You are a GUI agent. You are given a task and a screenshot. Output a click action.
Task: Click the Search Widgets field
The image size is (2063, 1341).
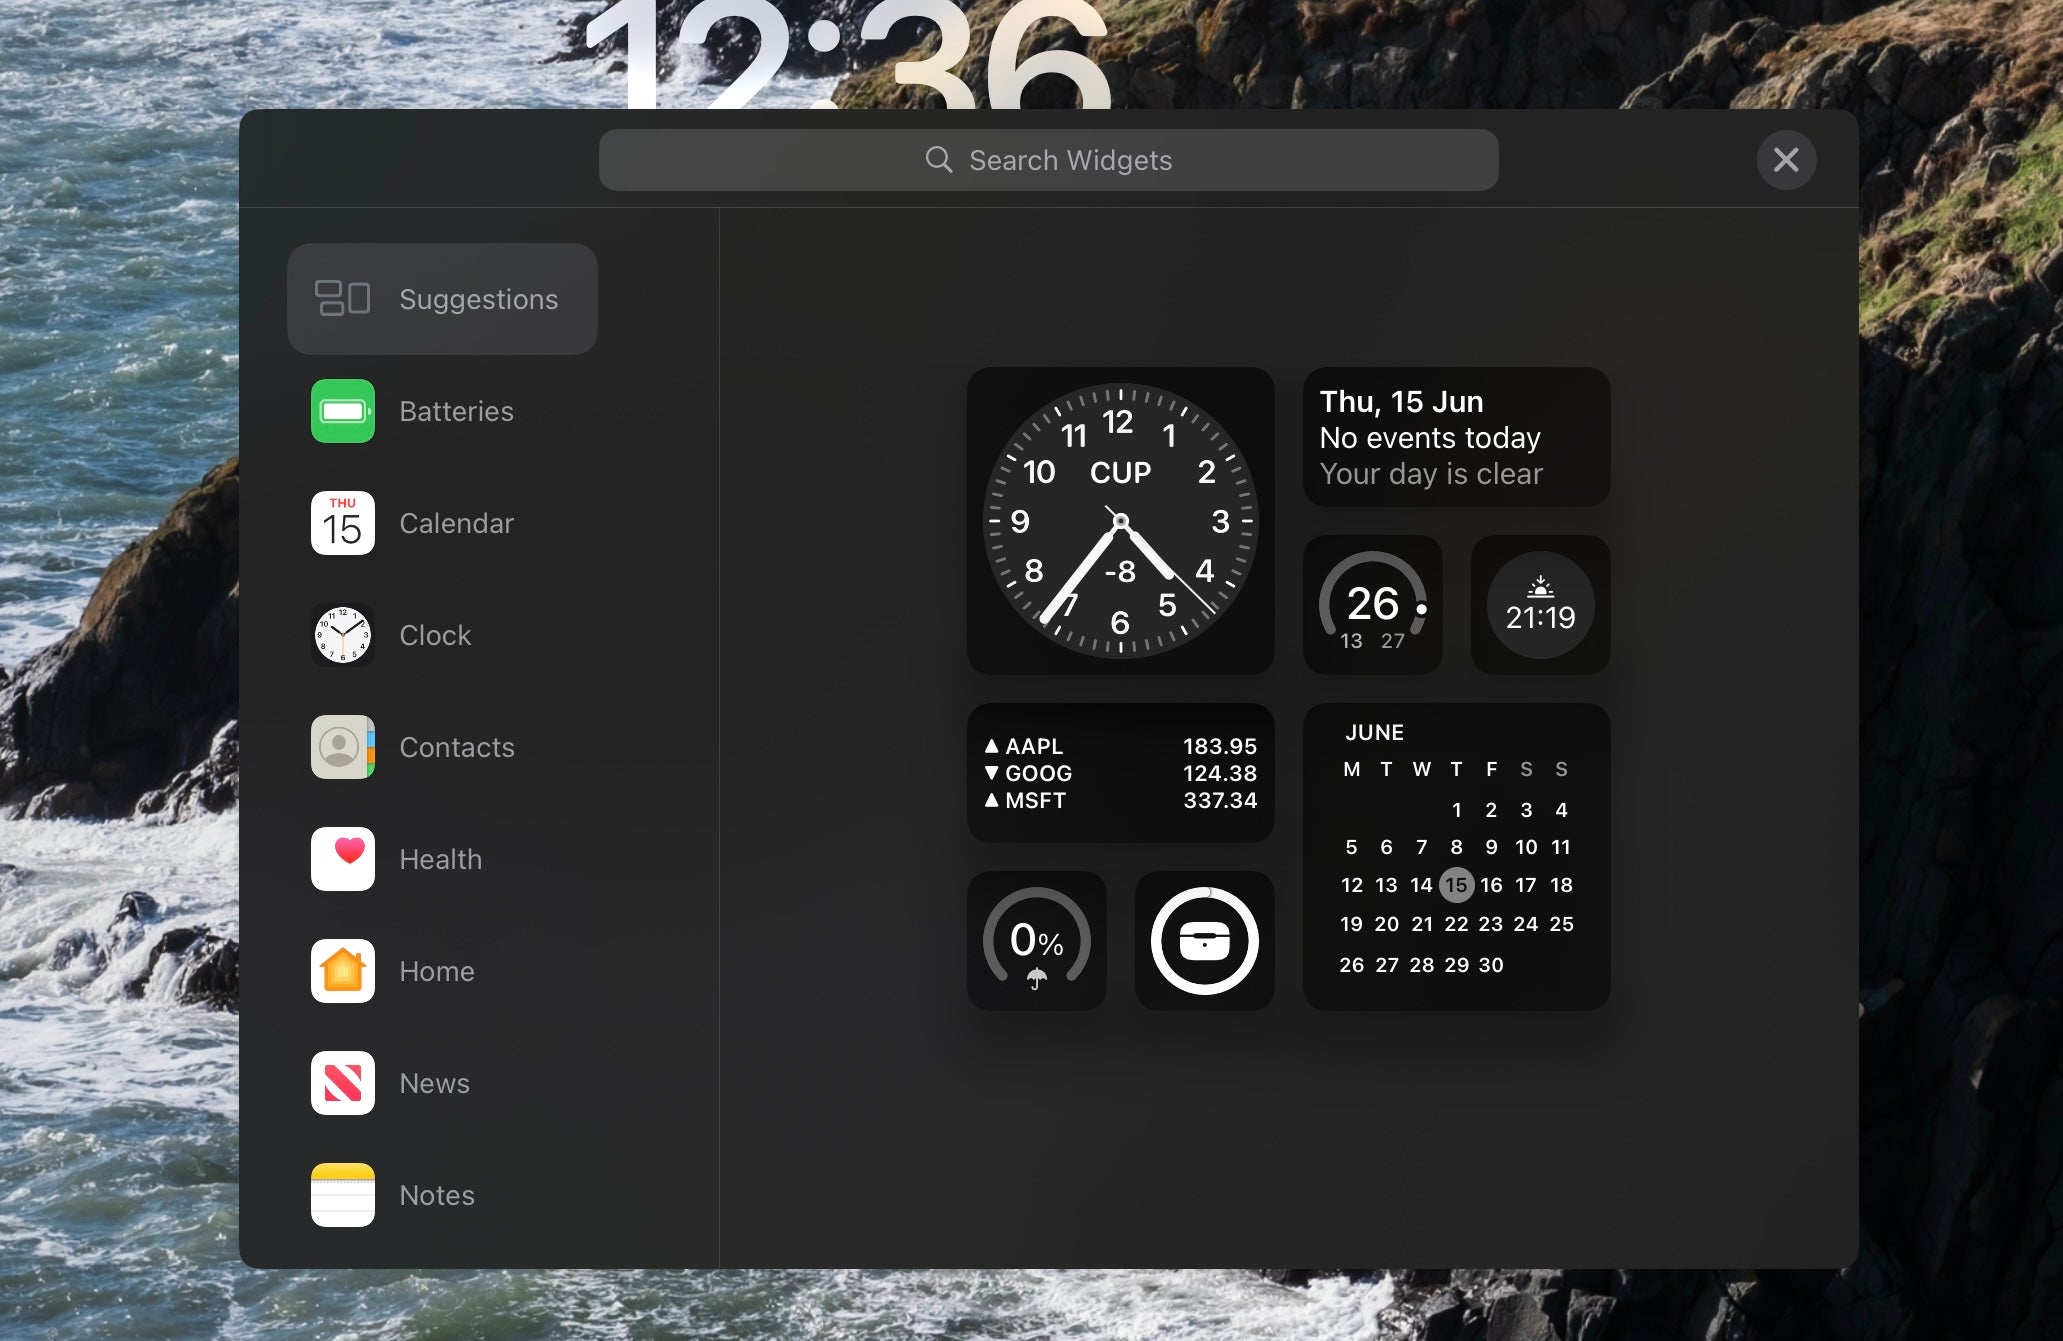pyautogui.click(x=1048, y=160)
